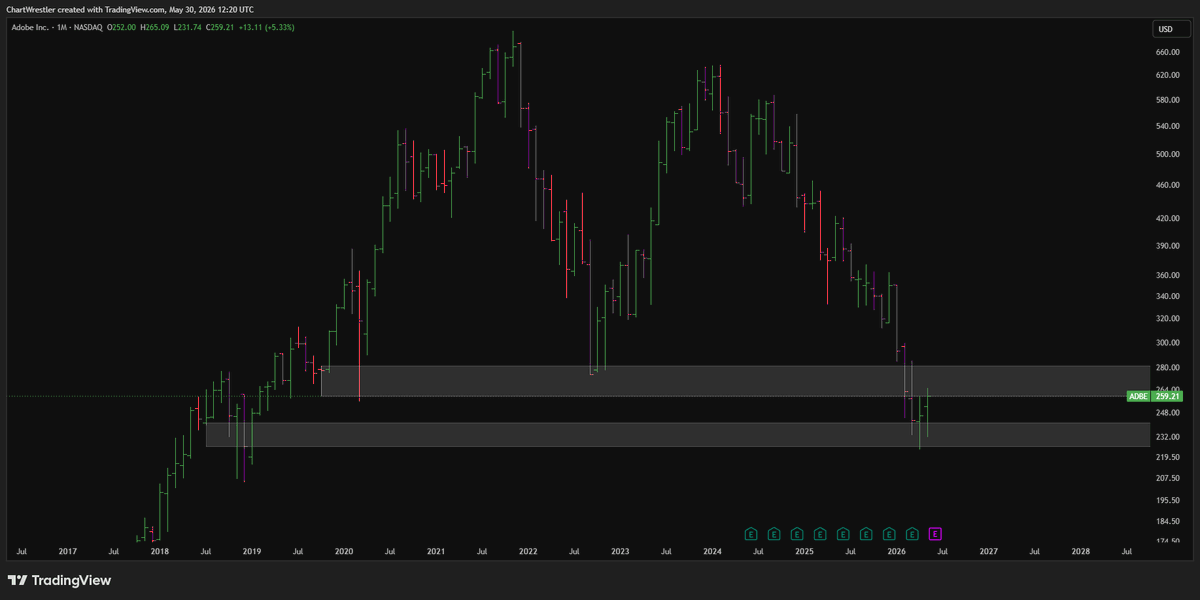1200x600 pixels.
Task: Click the 207.50 price axis label
Action: point(1169,478)
